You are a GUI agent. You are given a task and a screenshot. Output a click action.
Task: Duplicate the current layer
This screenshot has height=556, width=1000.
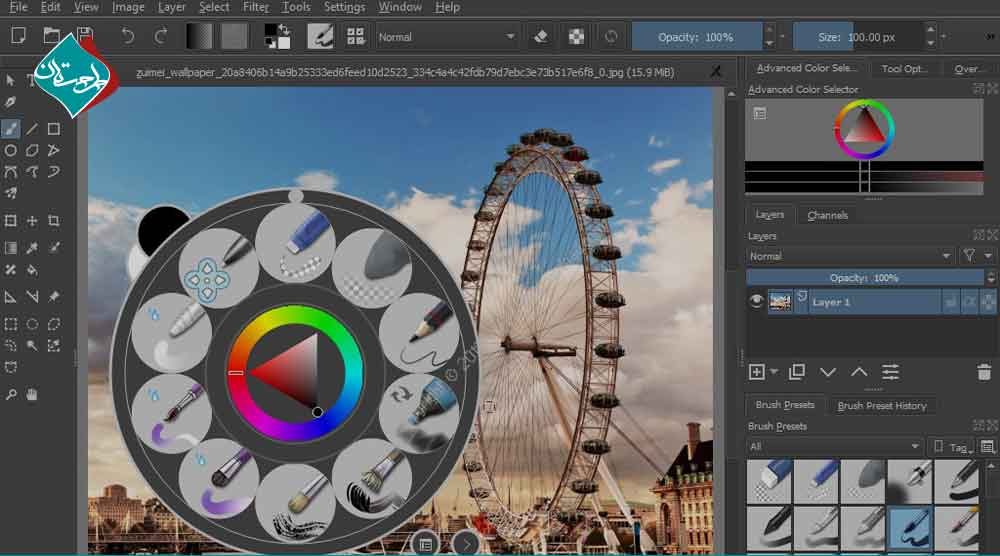[x=796, y=372]
